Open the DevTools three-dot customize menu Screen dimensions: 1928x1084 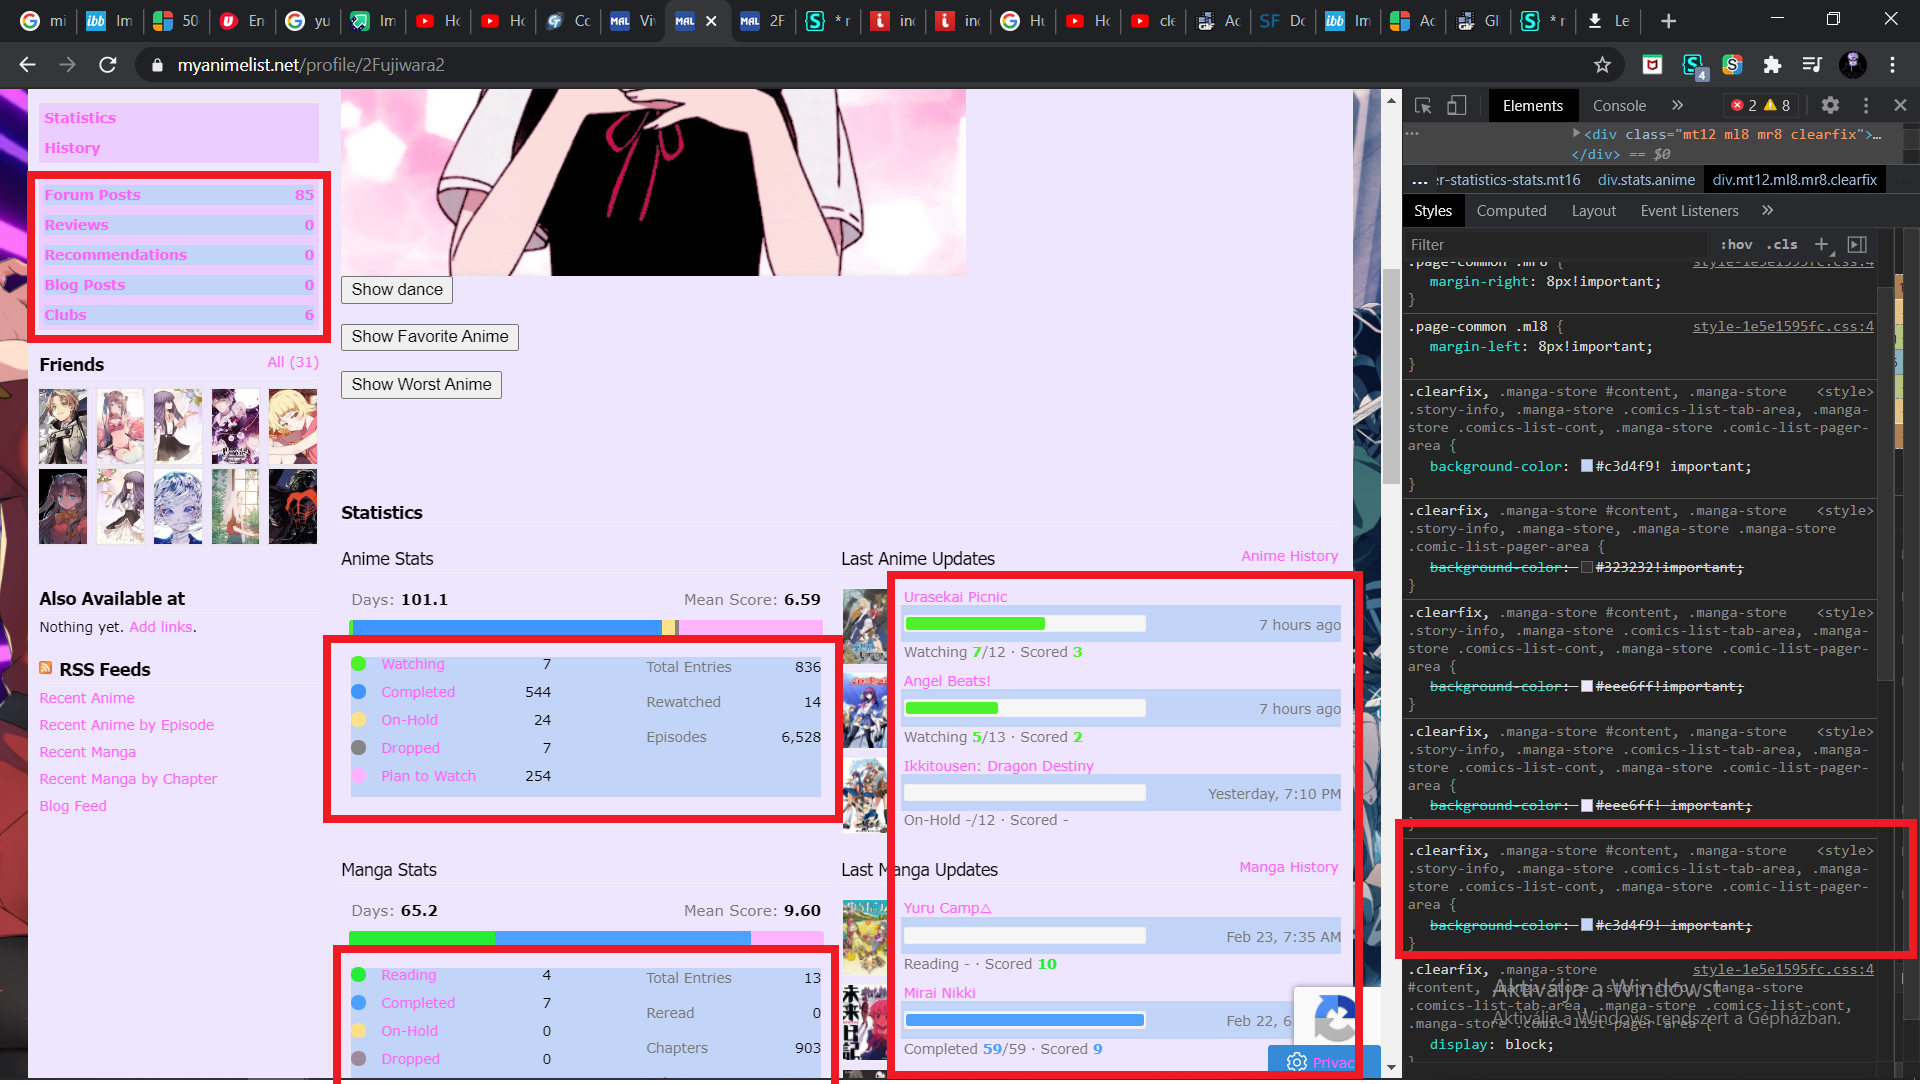(1866, 105)
